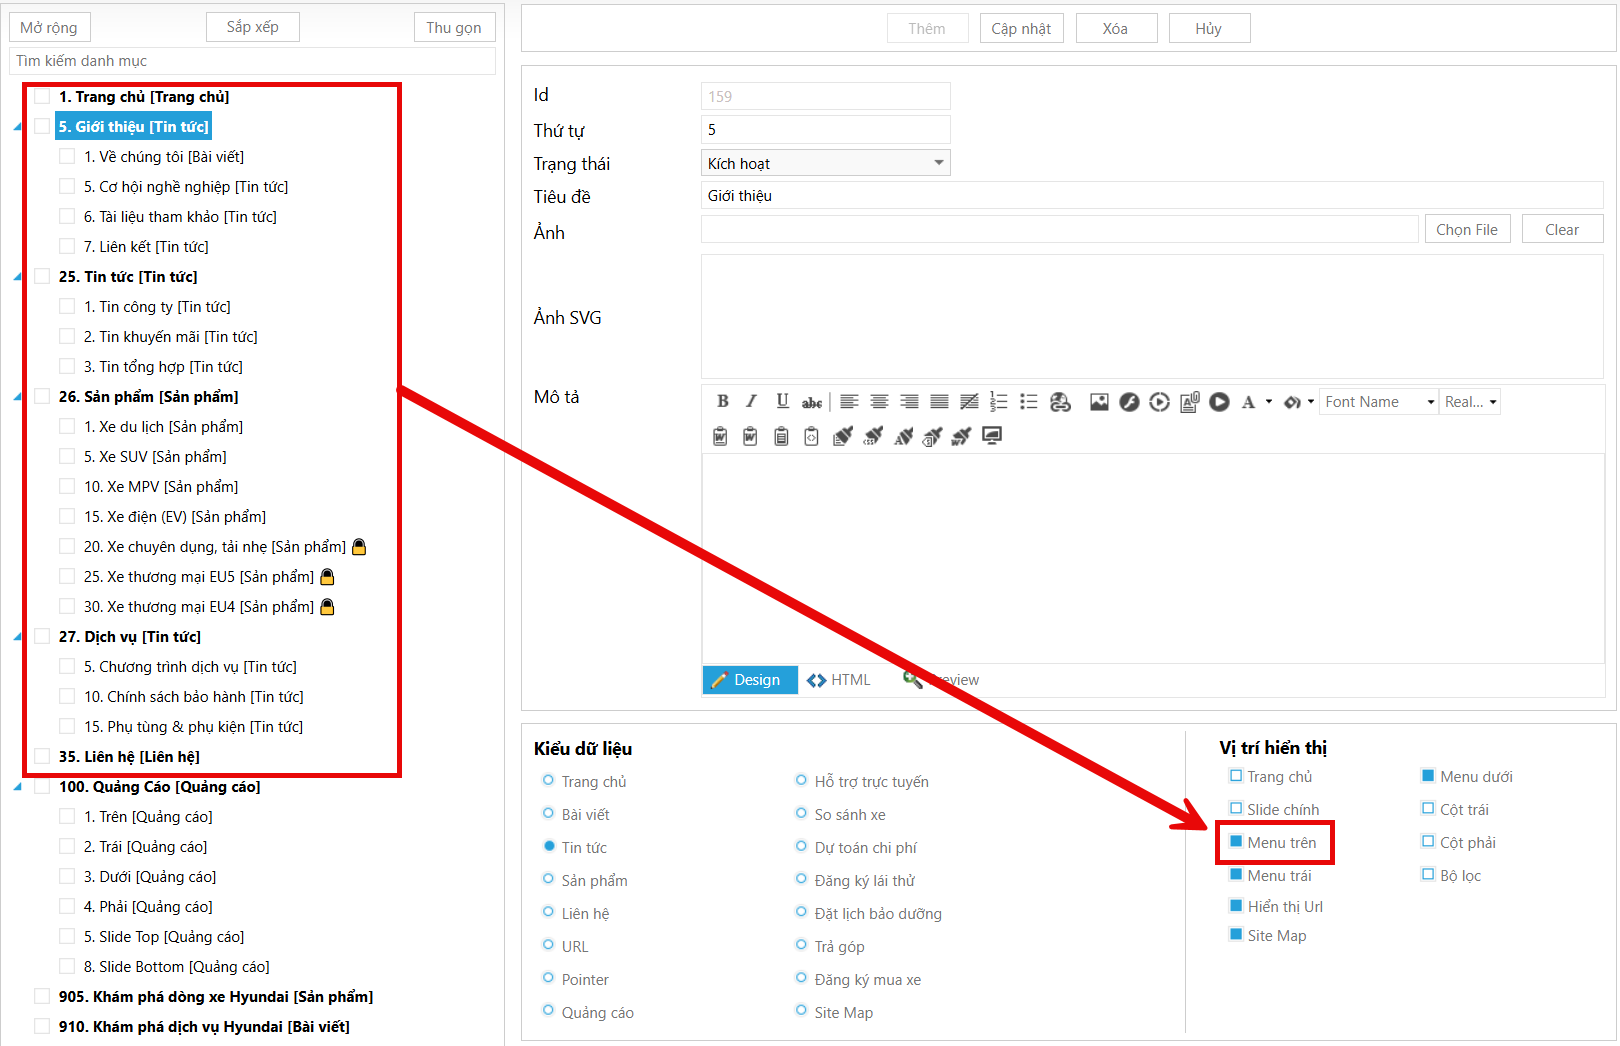This screenshot has height=1046, width=1620.
Task: Open the font color picker
Action: click(1248, 402)
